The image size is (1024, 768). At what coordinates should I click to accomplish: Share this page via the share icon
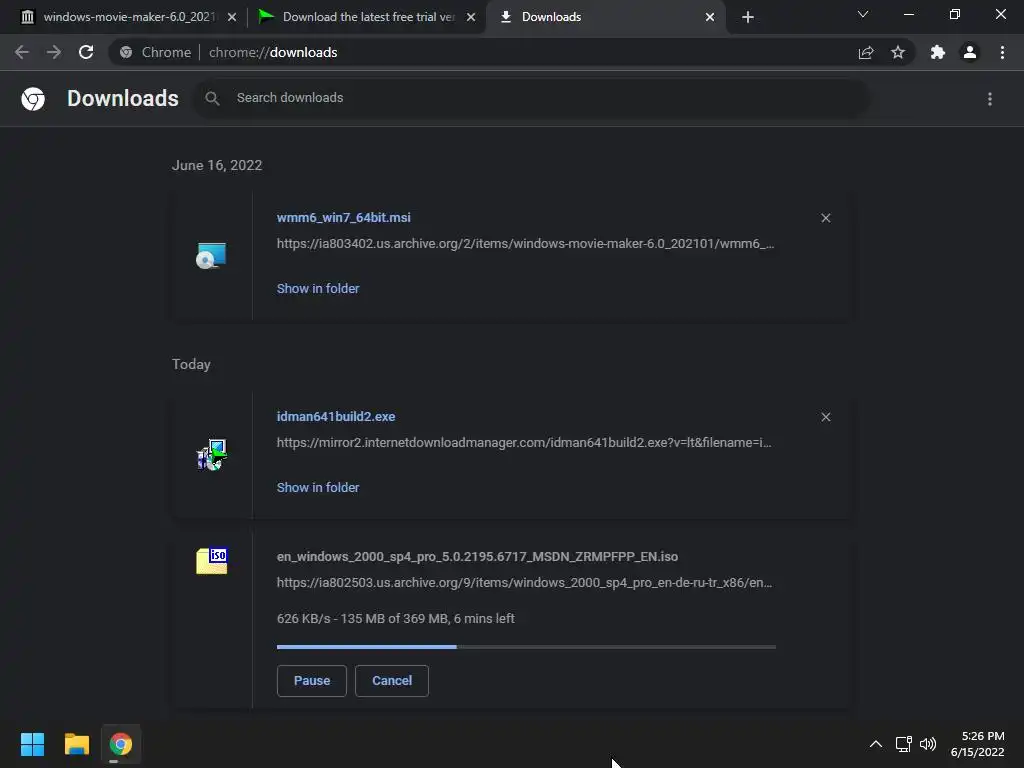(866, 52)
